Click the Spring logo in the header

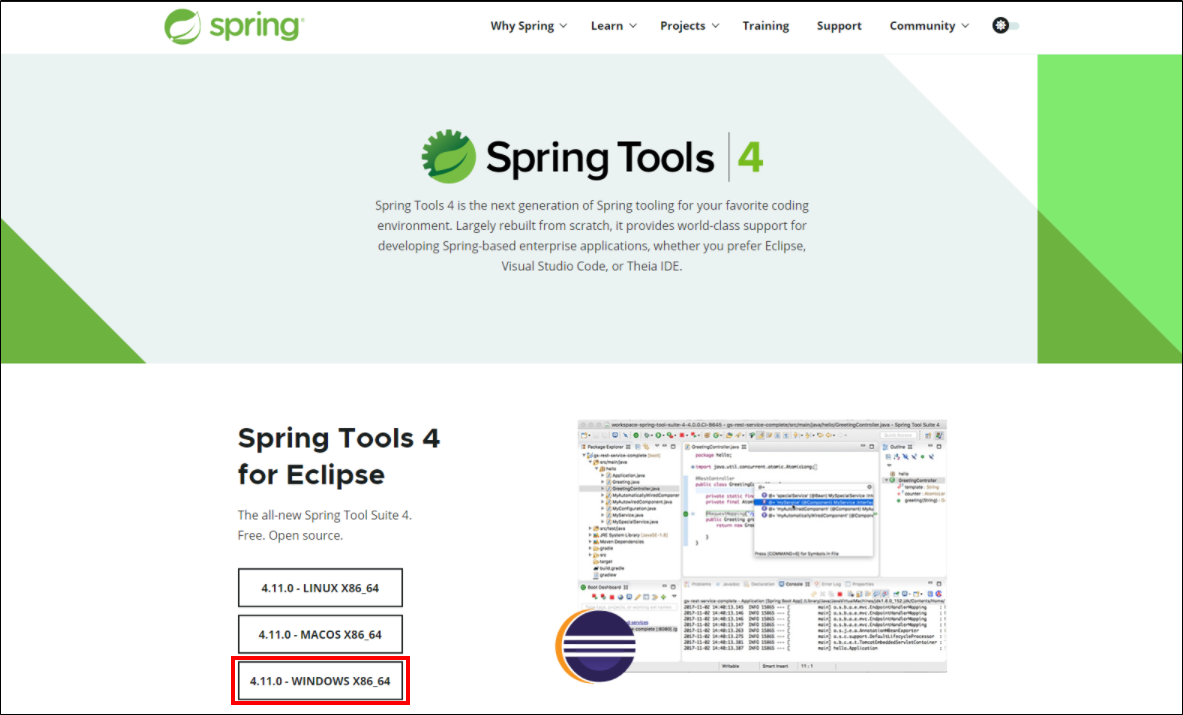coord(235,26)
